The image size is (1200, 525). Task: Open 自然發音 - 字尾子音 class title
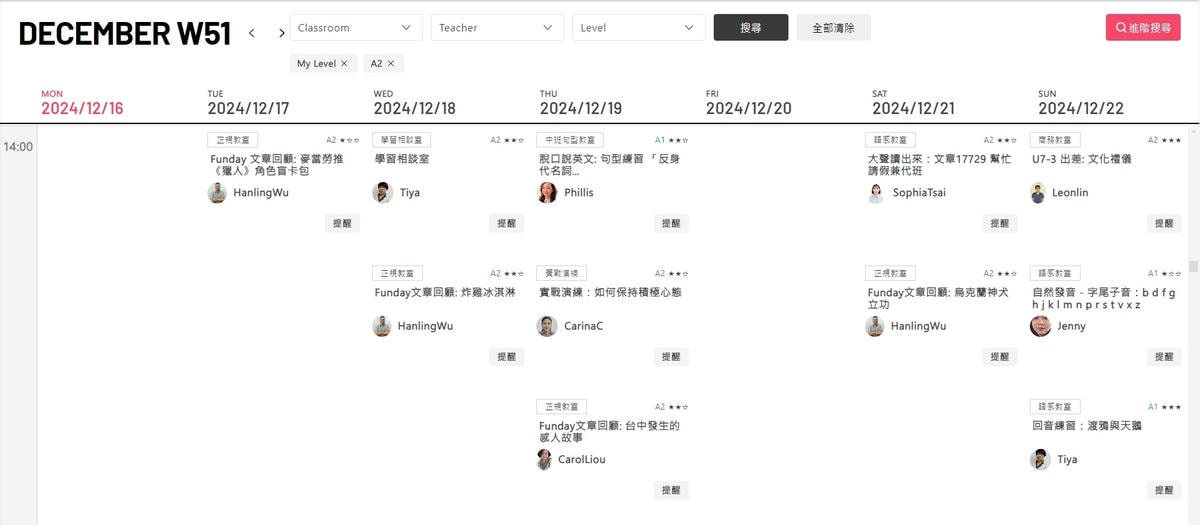1104,298
